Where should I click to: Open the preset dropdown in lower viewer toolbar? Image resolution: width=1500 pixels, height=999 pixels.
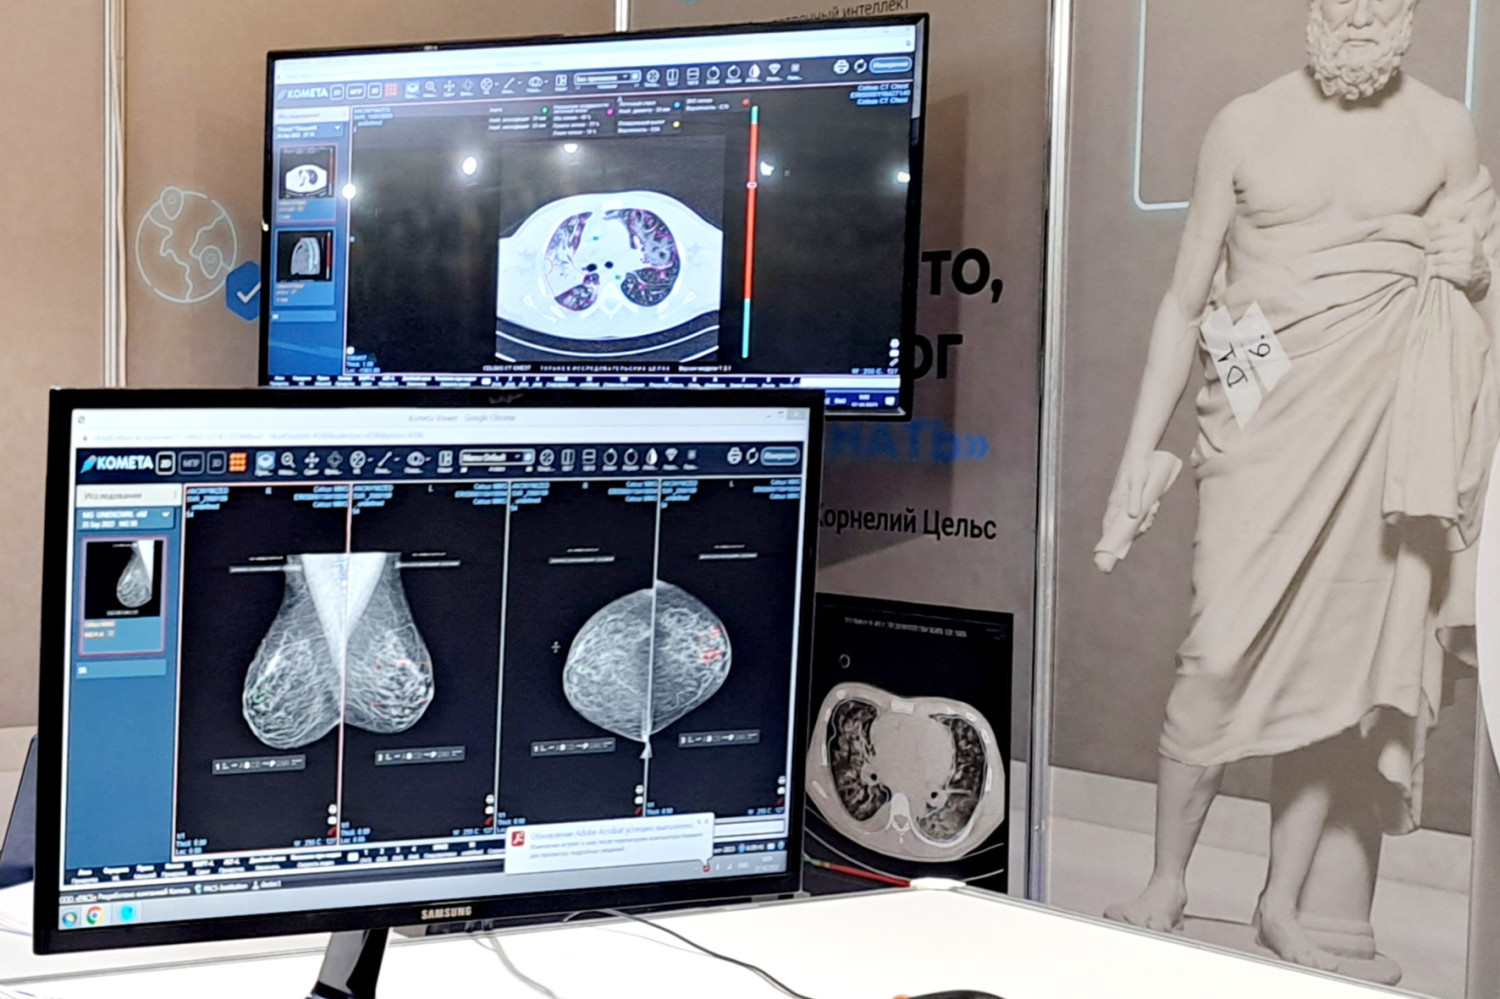[495, 459]
